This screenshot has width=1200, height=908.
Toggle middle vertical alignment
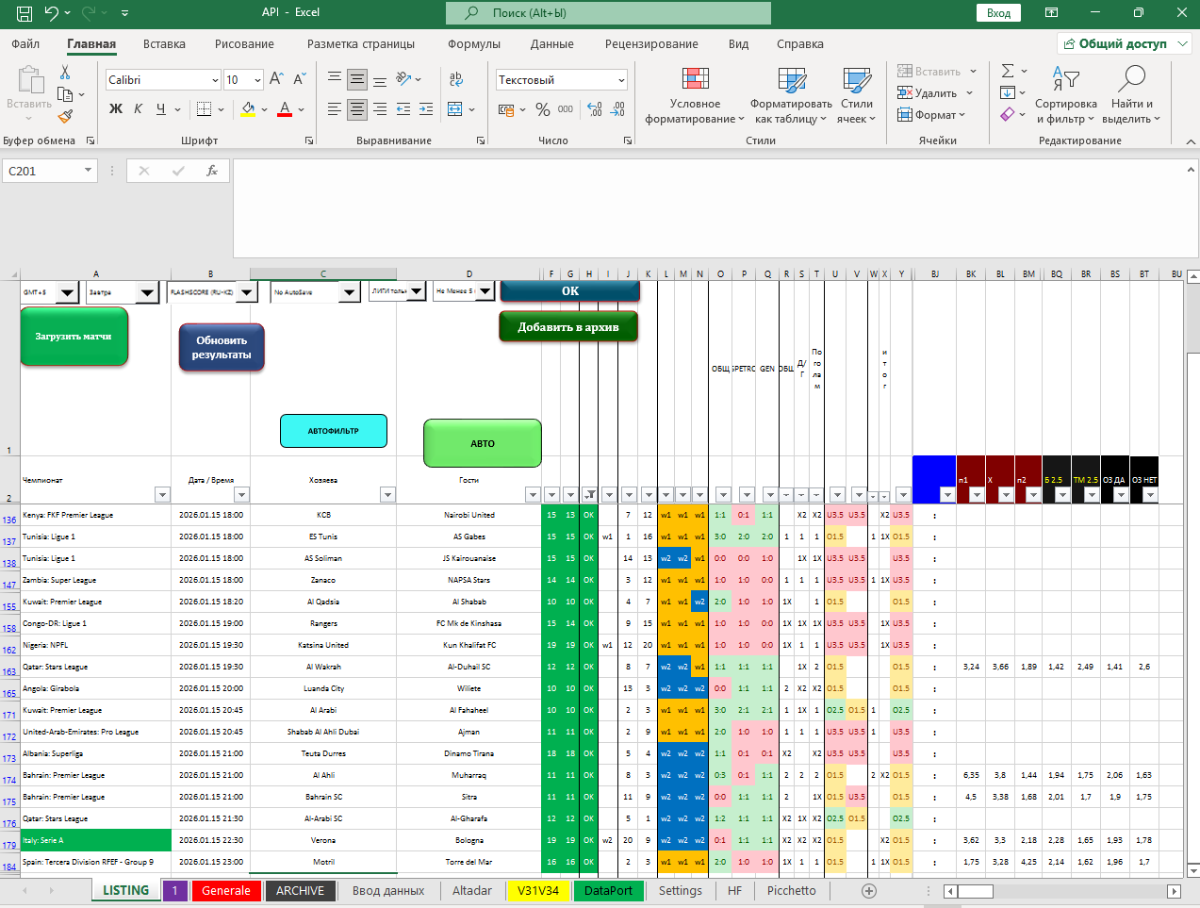coord(356,79)
